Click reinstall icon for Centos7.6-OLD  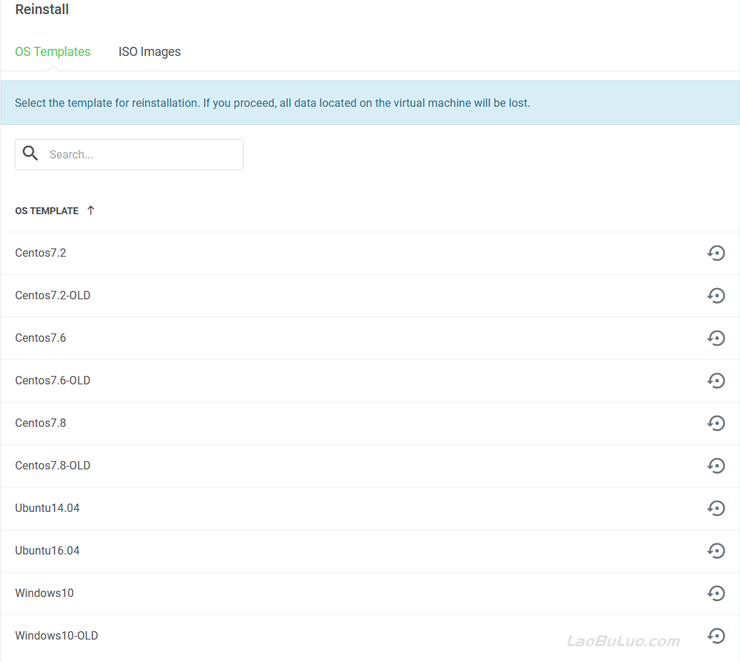tap(716, 380)
